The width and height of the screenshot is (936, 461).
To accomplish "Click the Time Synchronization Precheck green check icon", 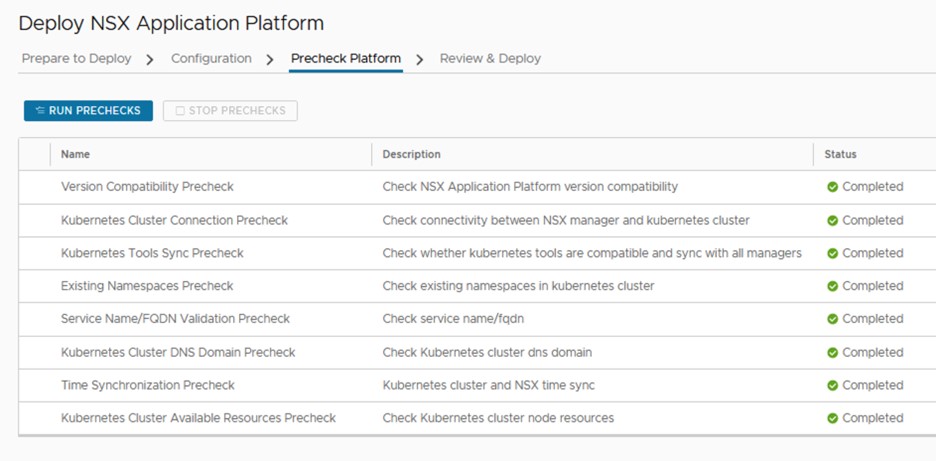I will click(832, 385).
